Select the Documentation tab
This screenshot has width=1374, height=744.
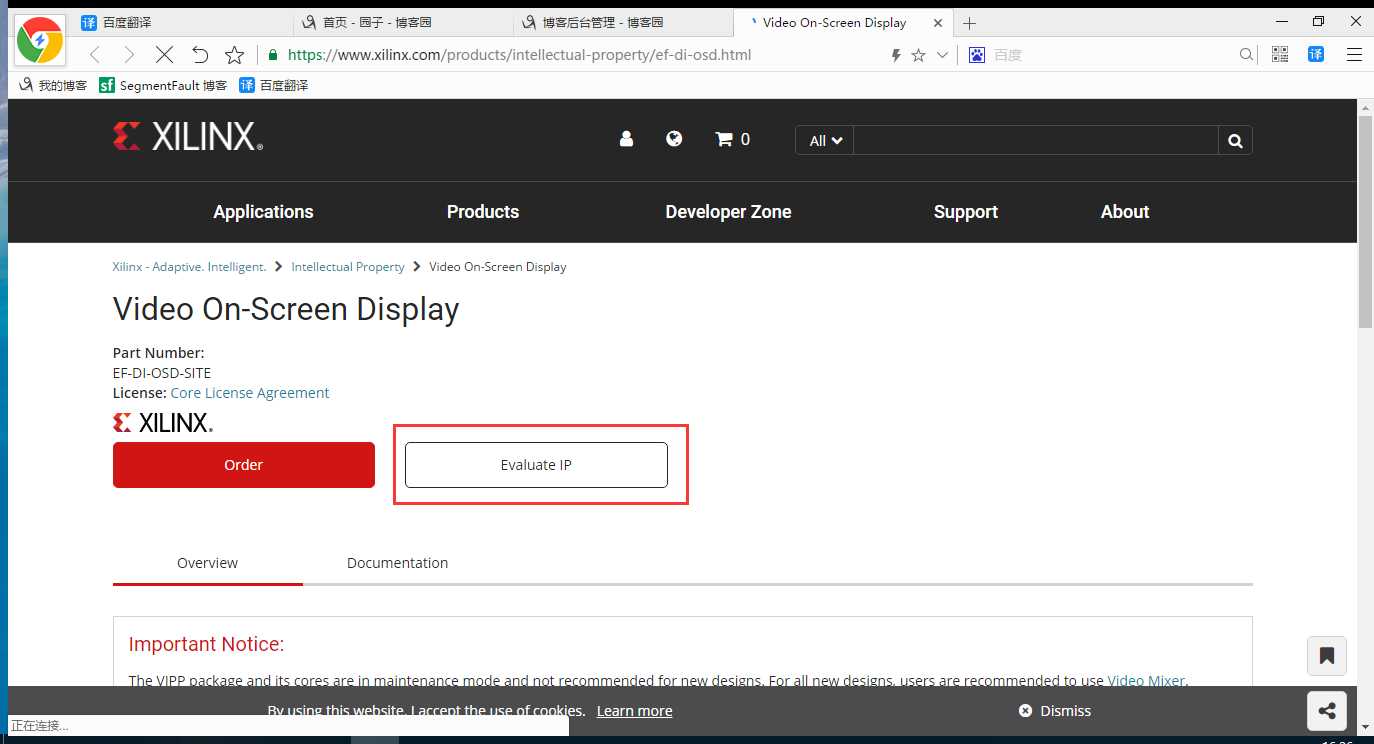(397, 563)
